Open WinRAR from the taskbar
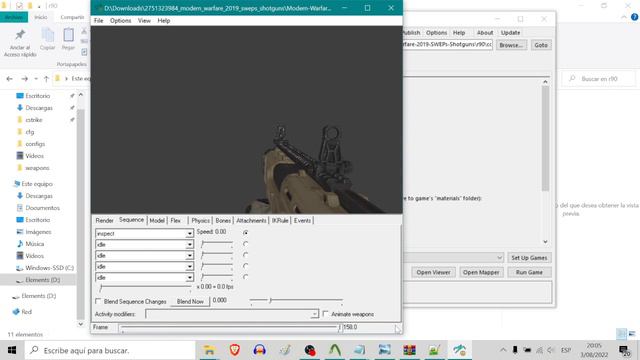640x360 pixels. click(x=409, y=350)
